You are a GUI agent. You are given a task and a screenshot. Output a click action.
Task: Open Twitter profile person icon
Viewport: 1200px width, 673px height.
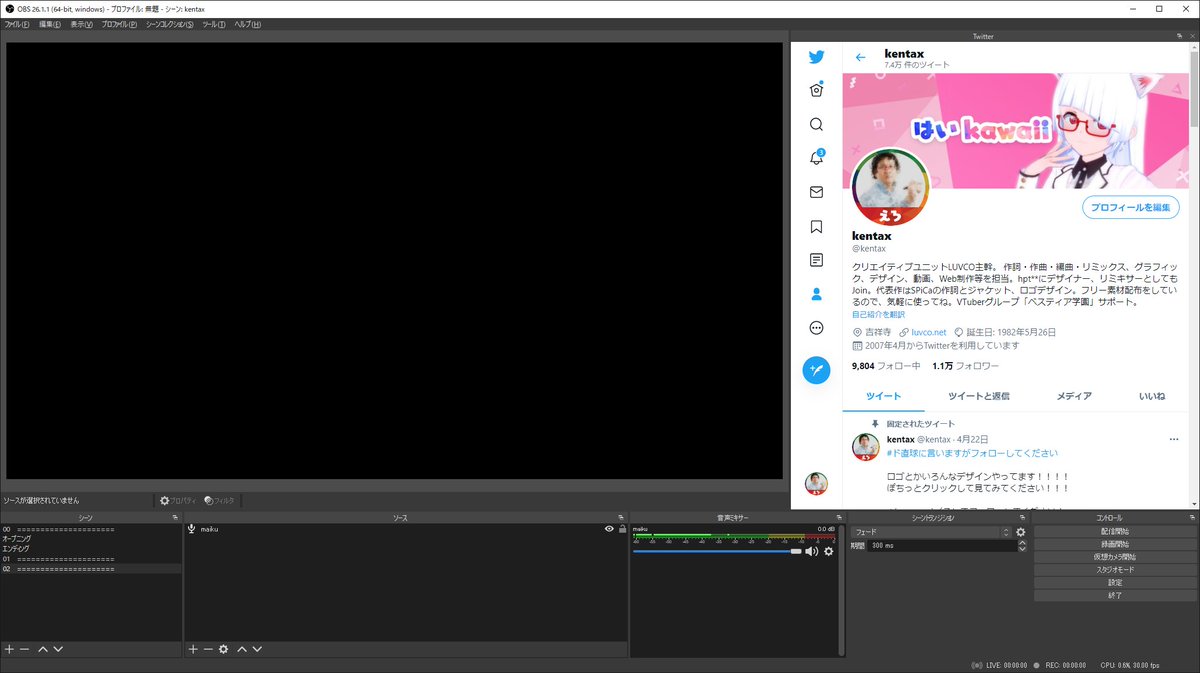pos(816,294)
